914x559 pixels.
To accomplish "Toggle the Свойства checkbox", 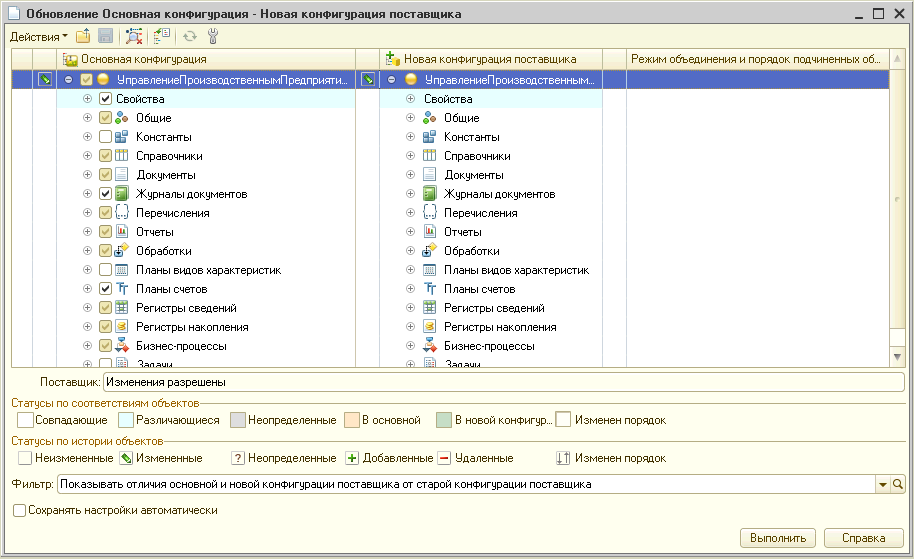I will coord(105,99).
